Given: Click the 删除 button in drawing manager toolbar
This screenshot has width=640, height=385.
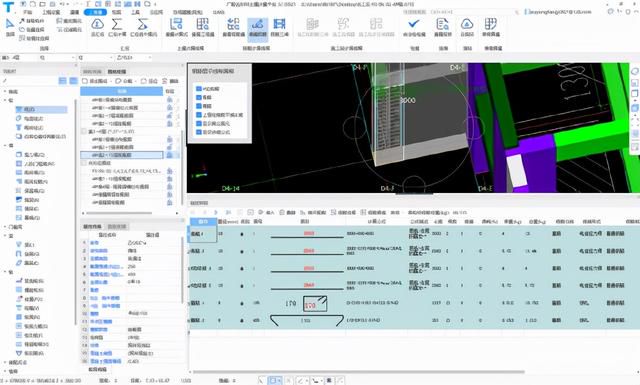Looking at the screenshot, I should (171, 81).
